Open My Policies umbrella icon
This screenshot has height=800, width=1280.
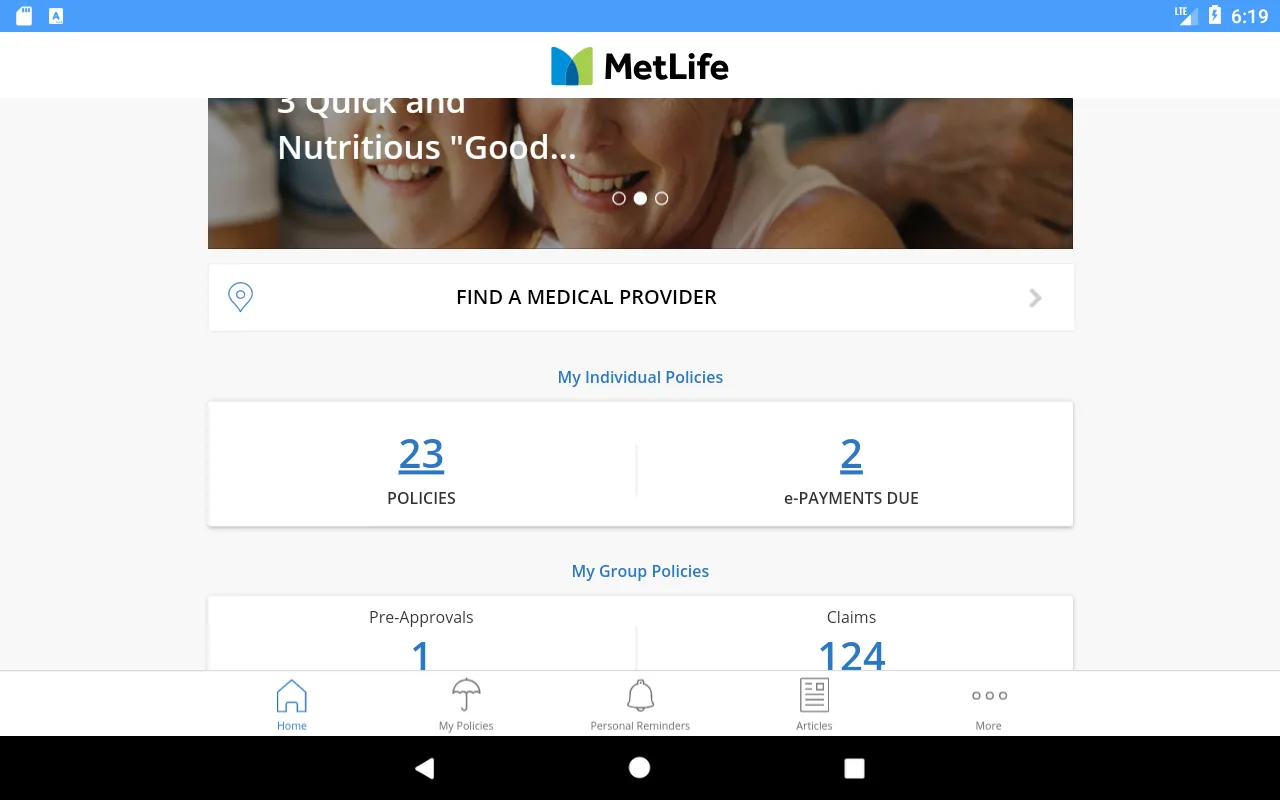click(466, 695)
